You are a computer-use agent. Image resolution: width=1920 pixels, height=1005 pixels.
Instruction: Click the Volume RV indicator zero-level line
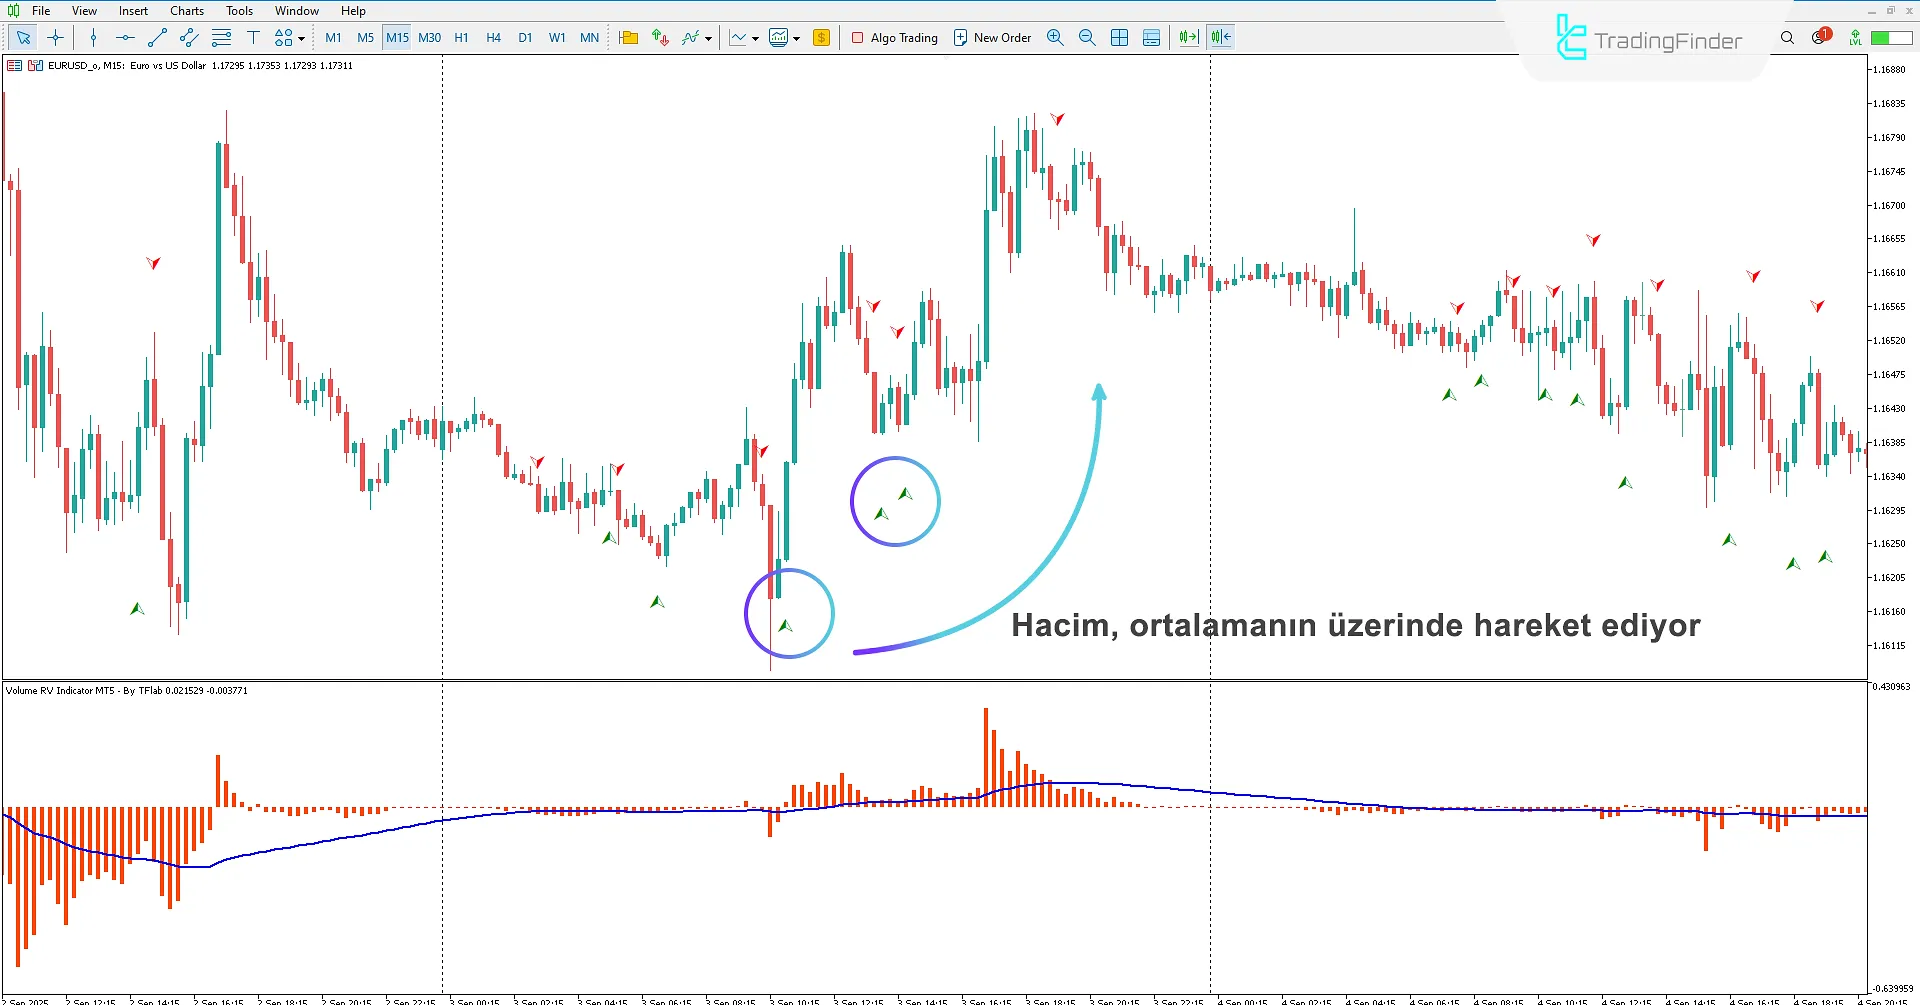pos(600,805)
